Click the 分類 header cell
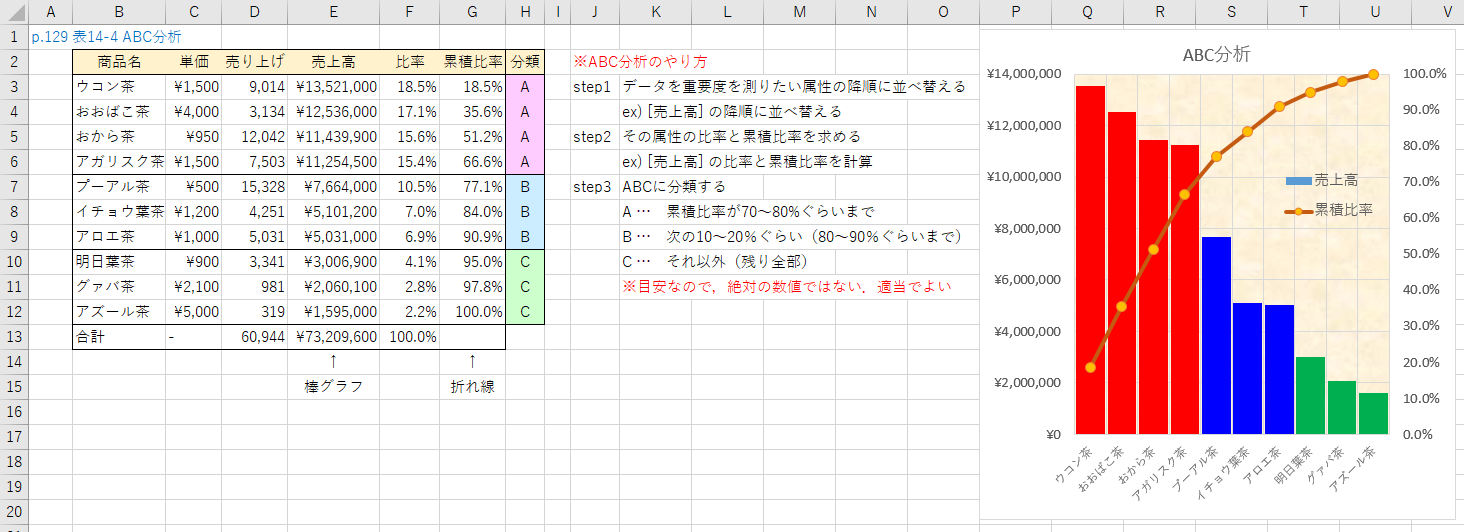The height and width of the screenshot is (532, 1464). (x=525, y=62)
